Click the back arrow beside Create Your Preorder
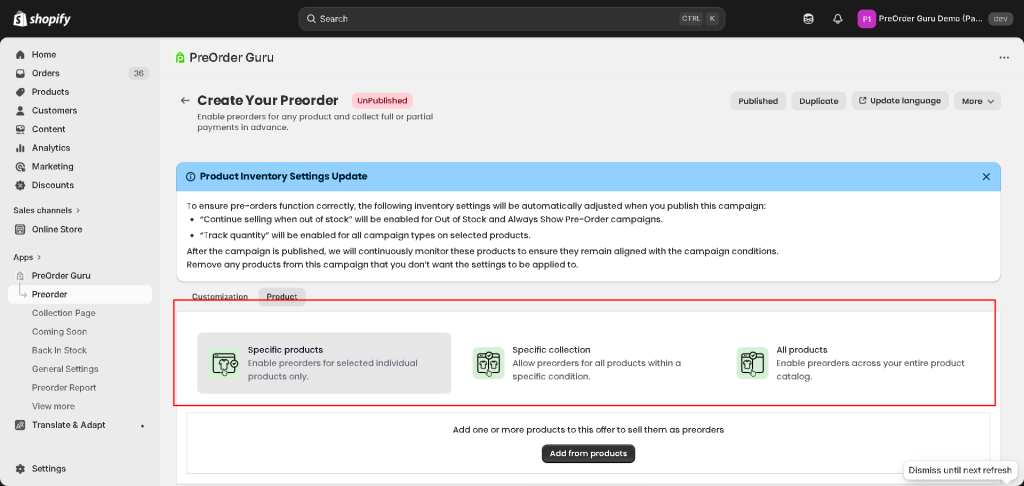The image size is (1024, 486). coord(184,101)
